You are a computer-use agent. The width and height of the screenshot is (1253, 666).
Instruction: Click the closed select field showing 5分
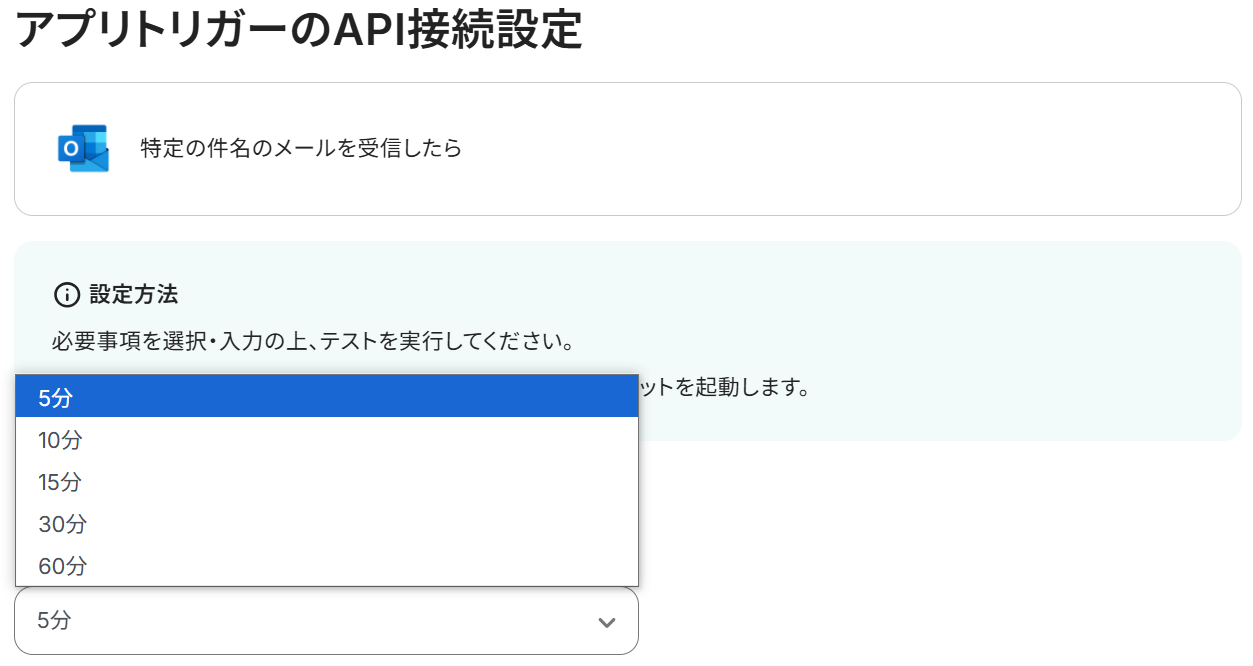(x=326, y=621)
